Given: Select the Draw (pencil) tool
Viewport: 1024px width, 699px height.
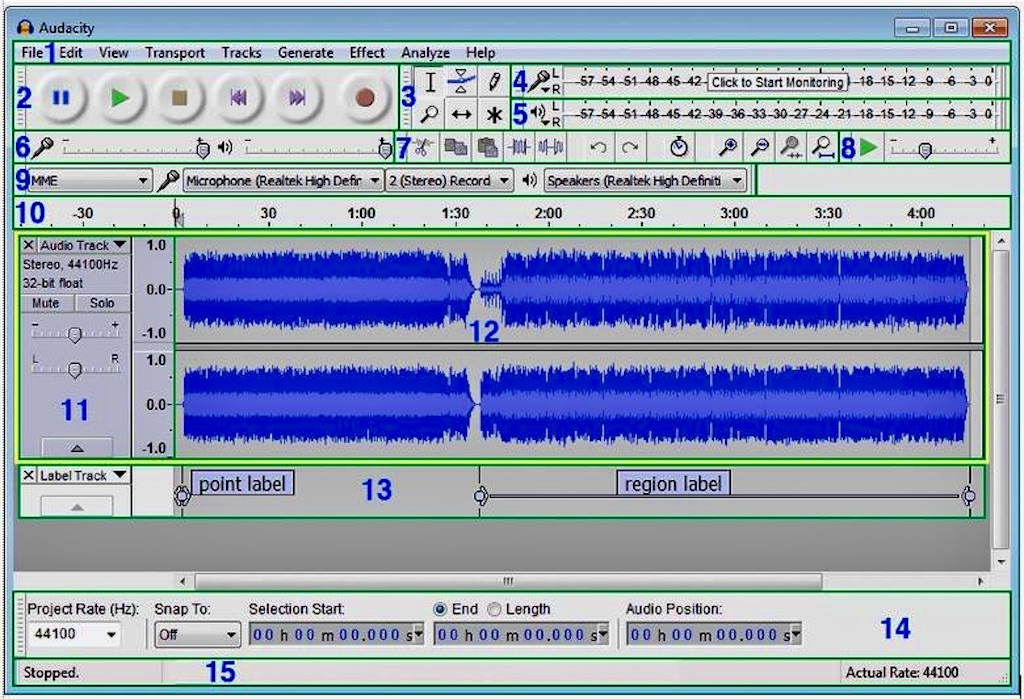Looking at the screenshot, I should click(x=493, y=82).
